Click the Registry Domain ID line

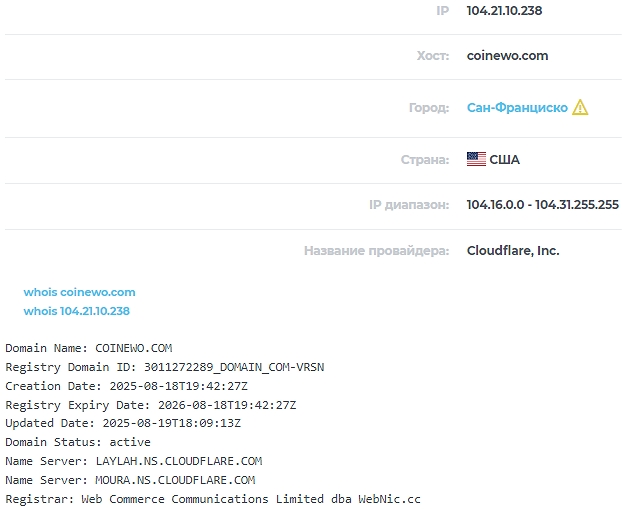(165, 368)
